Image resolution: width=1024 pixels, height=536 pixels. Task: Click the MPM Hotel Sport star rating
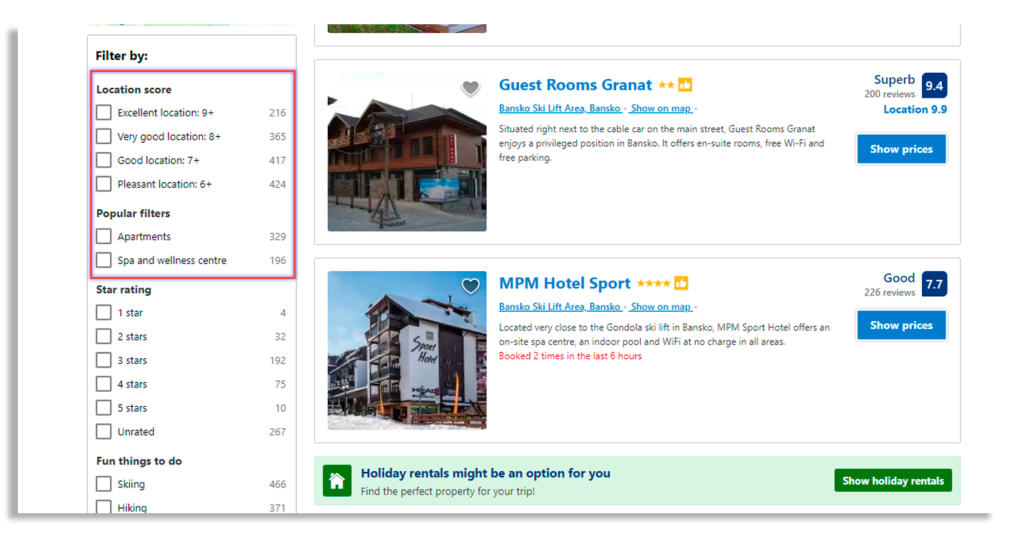(x=654, y=284)
